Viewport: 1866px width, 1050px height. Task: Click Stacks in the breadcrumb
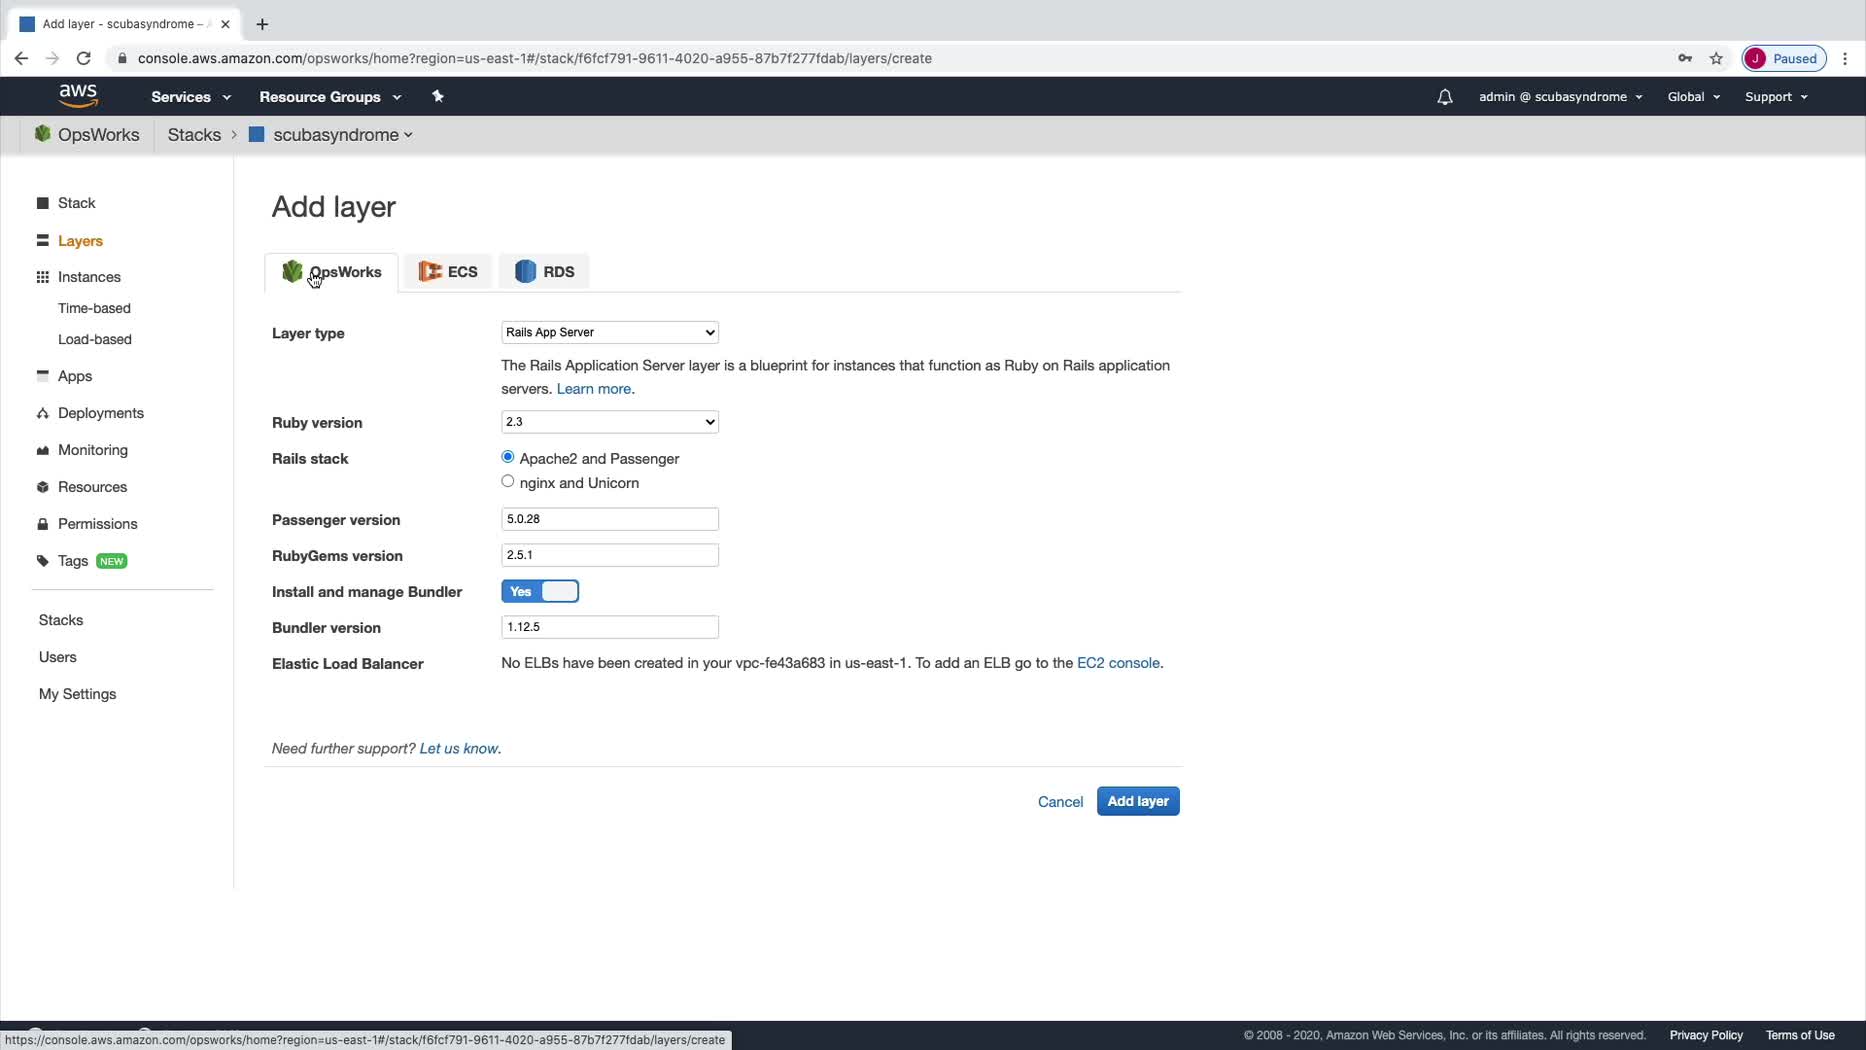[194, 134]
